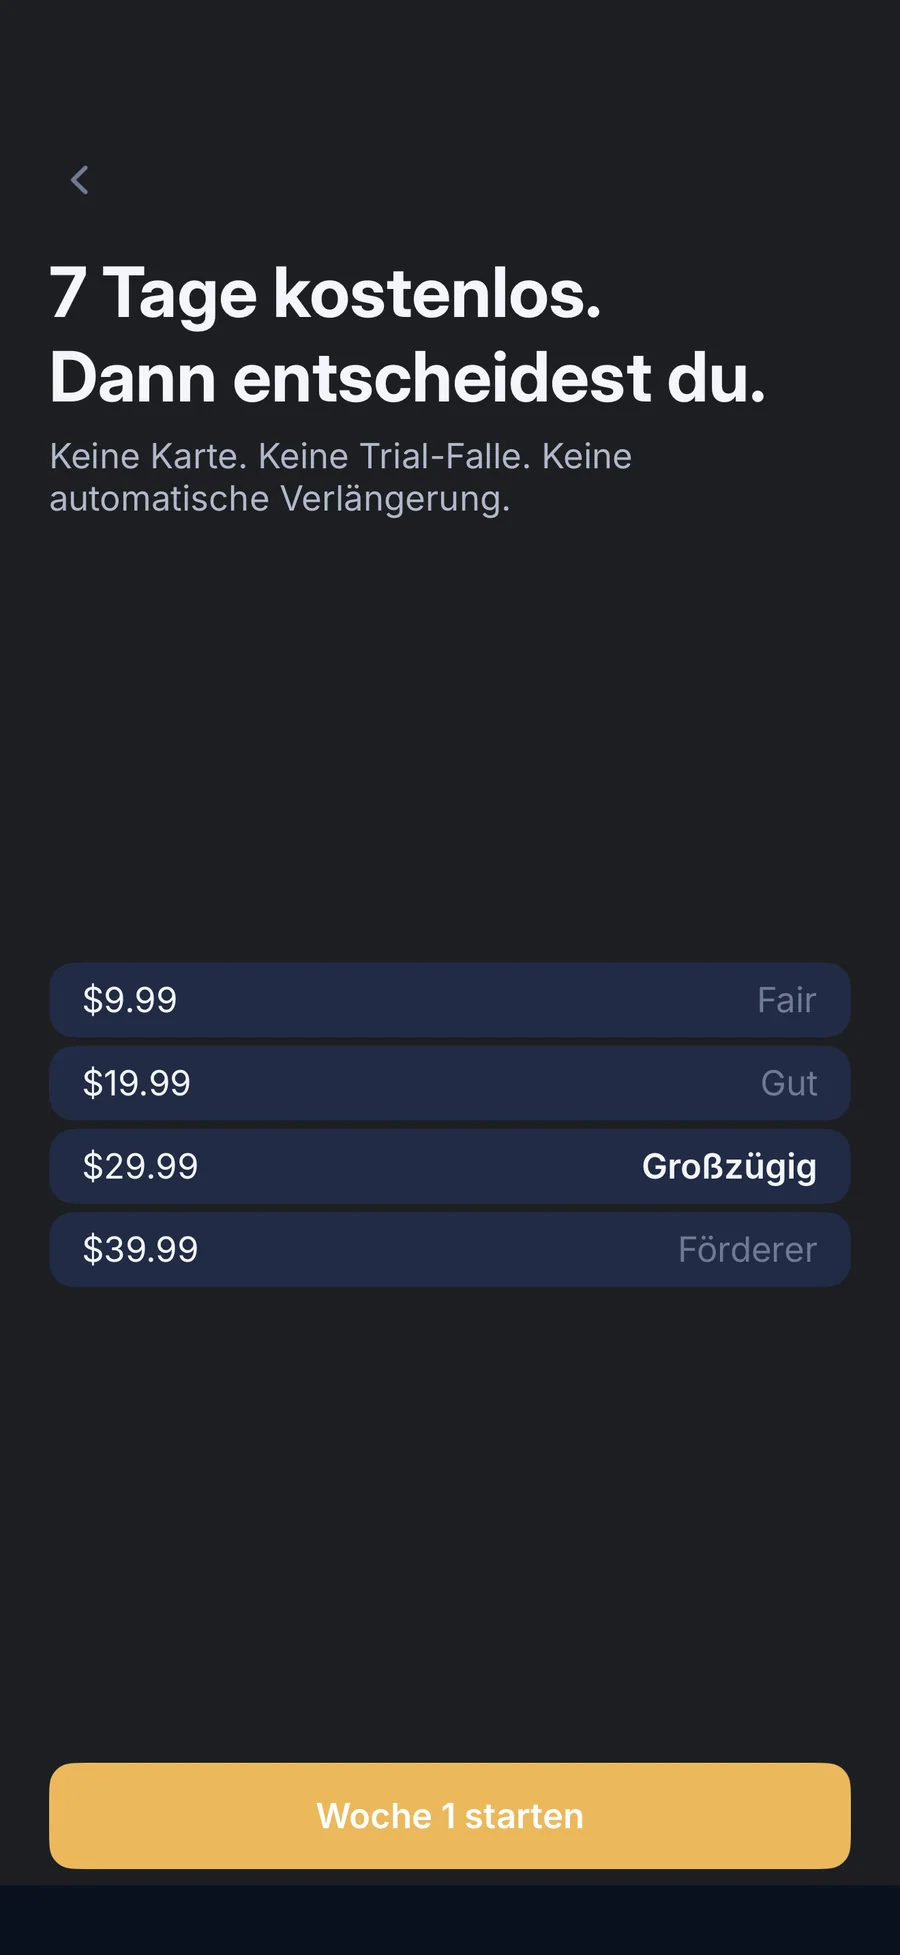Choose the cheapest pricing row

point(450,1000)
